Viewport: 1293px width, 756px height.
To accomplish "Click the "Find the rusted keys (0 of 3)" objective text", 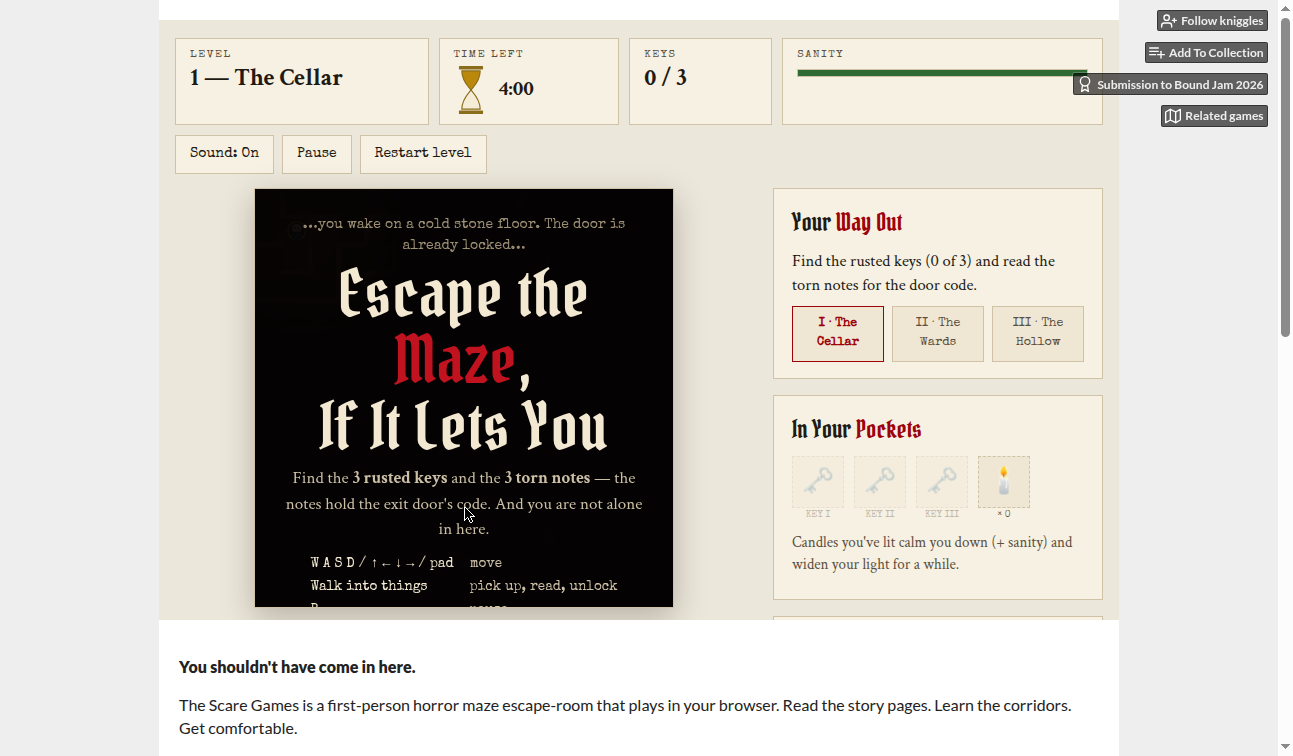I will tap(923, 273).
